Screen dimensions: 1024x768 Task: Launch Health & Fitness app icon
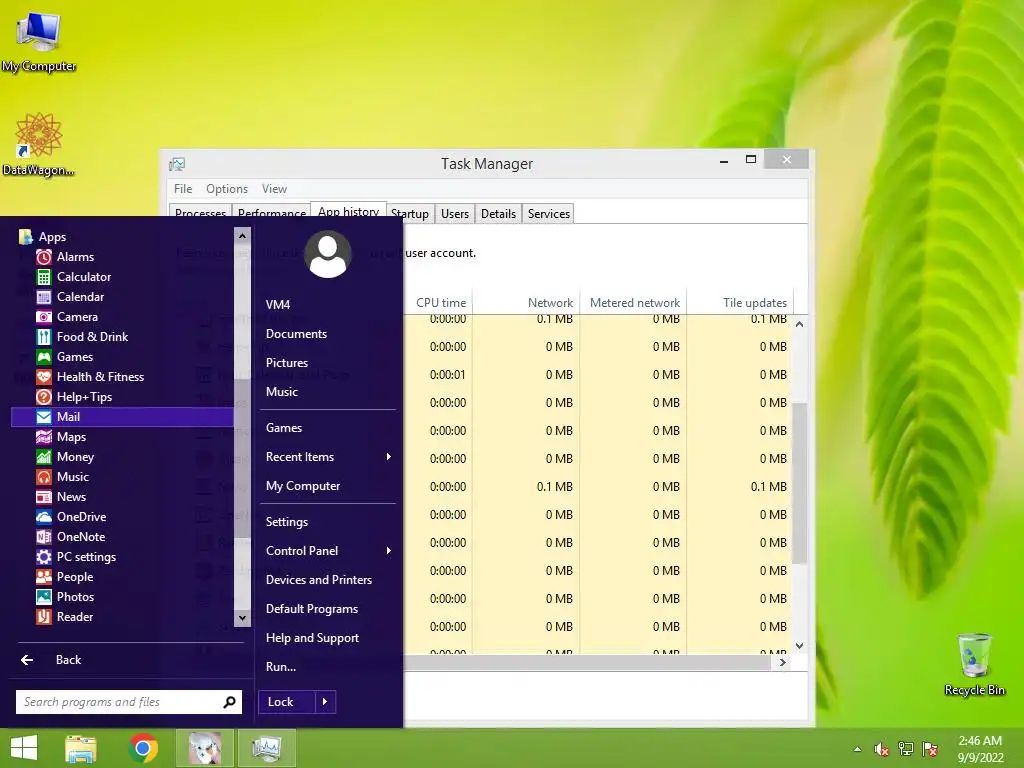tap(44, 377)
